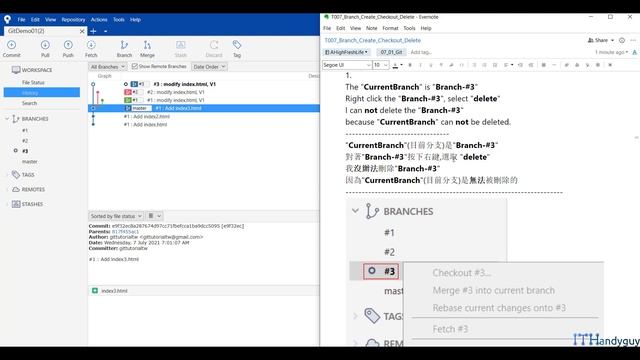Viewport: 640px width, 360px height.
Task: Open the All Branches dropdown
Action: 108,67
